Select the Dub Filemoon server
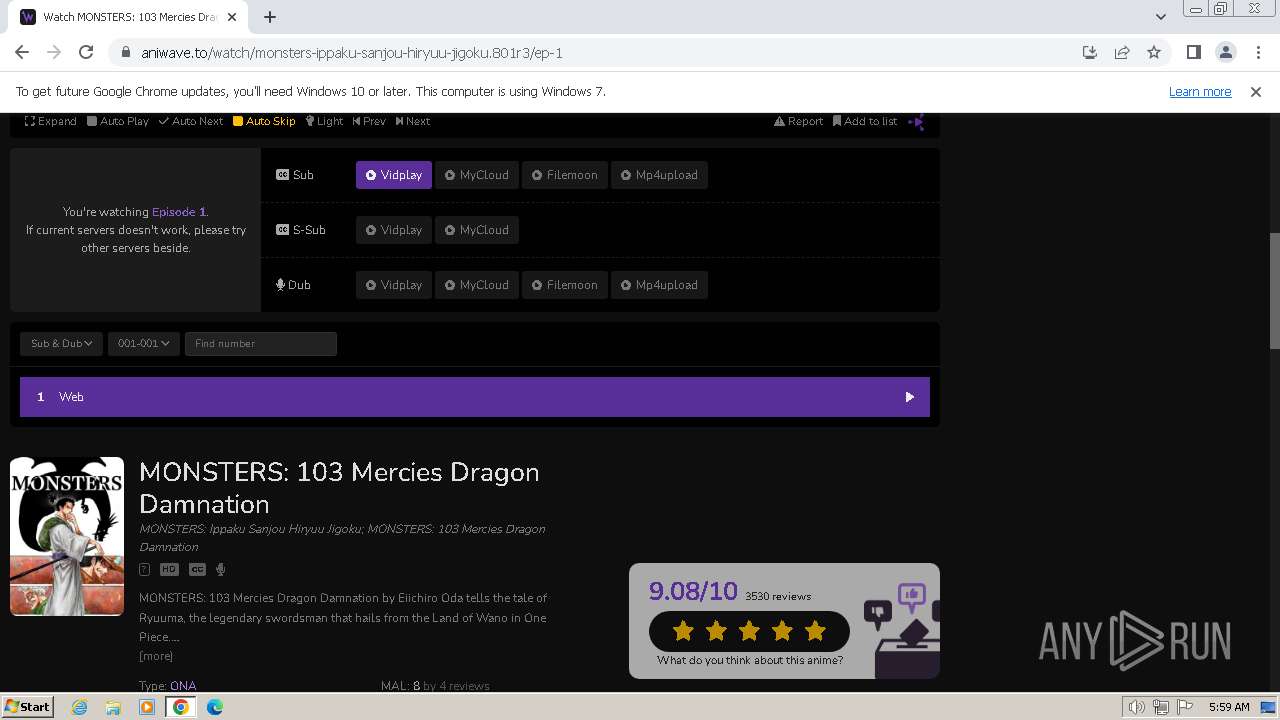This screenshot has height=720, width=1280. (565, 285)
